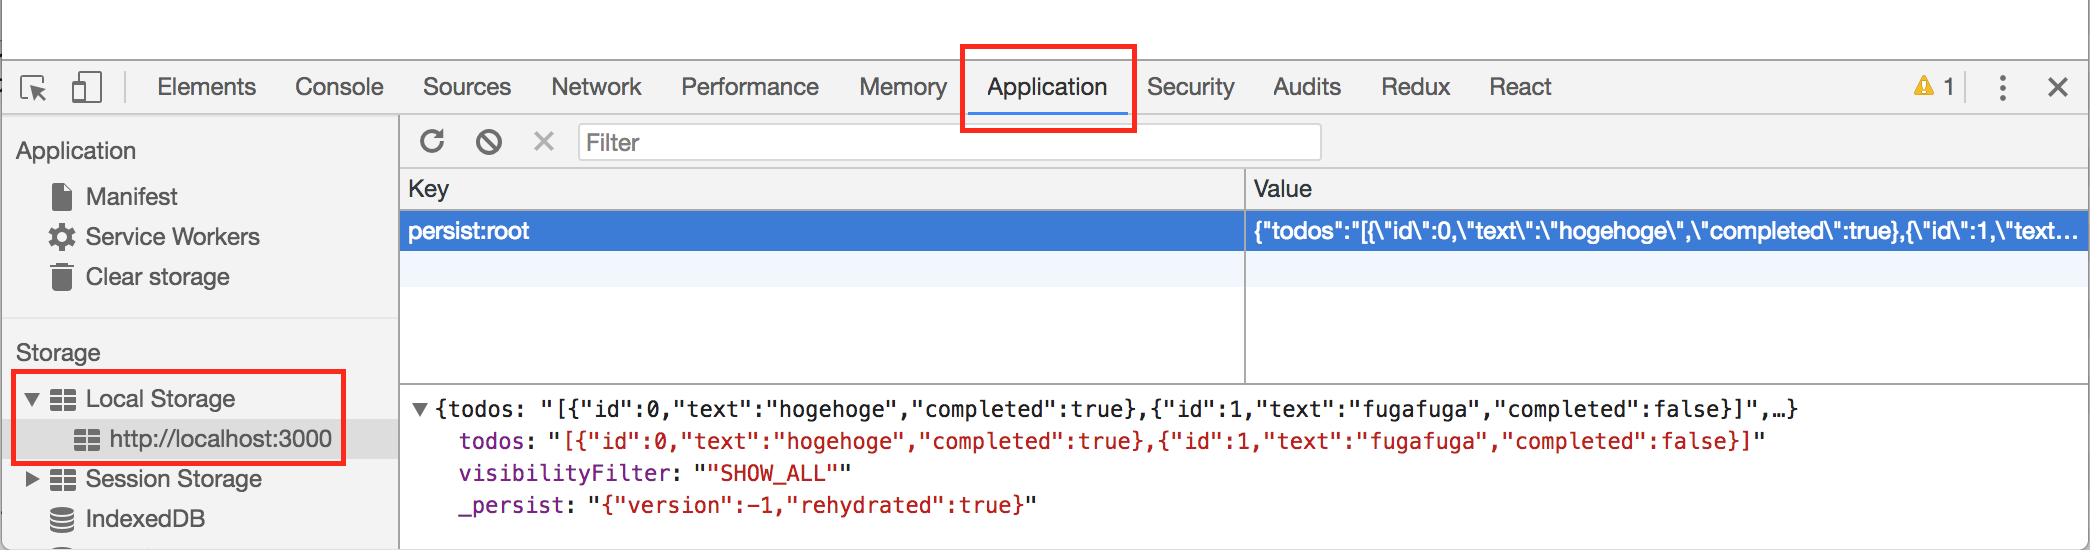Click the yellow warning count icon
This screenshot has height=550, width=2090.
(1923, 87)
